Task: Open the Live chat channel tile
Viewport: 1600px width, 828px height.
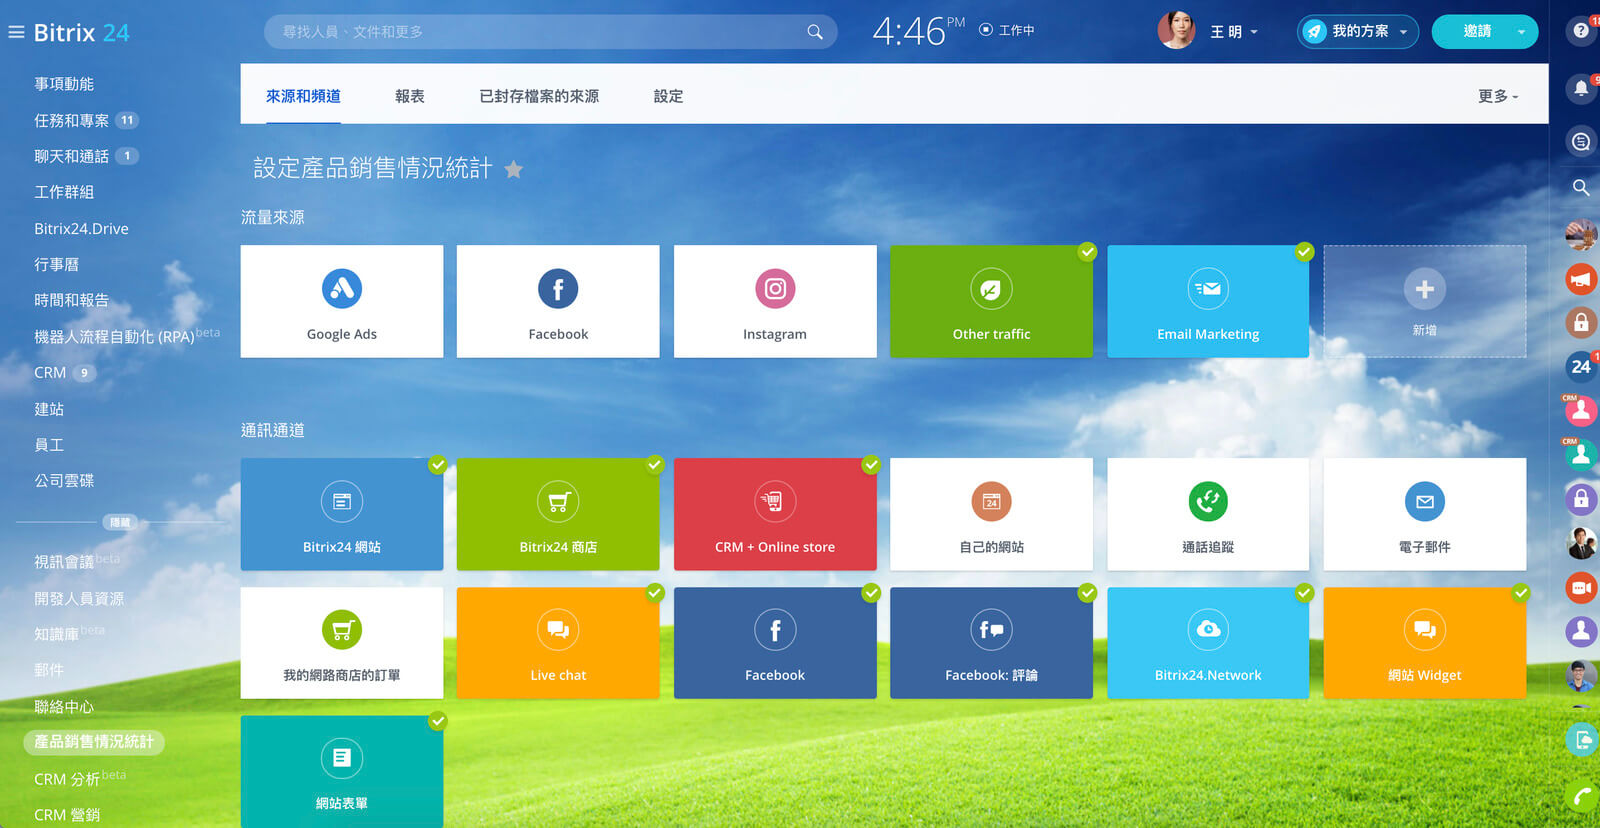Action: tap(558, 642)
